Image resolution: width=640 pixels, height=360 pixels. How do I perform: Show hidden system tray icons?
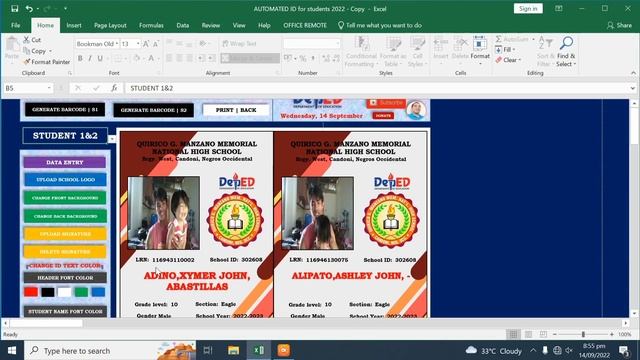point(533,350)
